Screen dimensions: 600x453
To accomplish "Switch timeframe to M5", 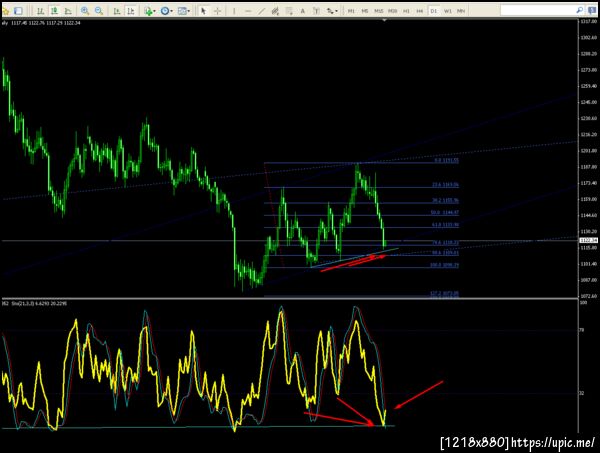I will (x=365, y=11).
